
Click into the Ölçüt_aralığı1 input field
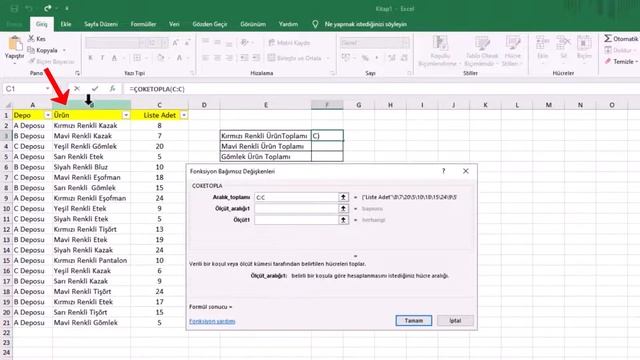pyautogui.click(x=296, y=209)
